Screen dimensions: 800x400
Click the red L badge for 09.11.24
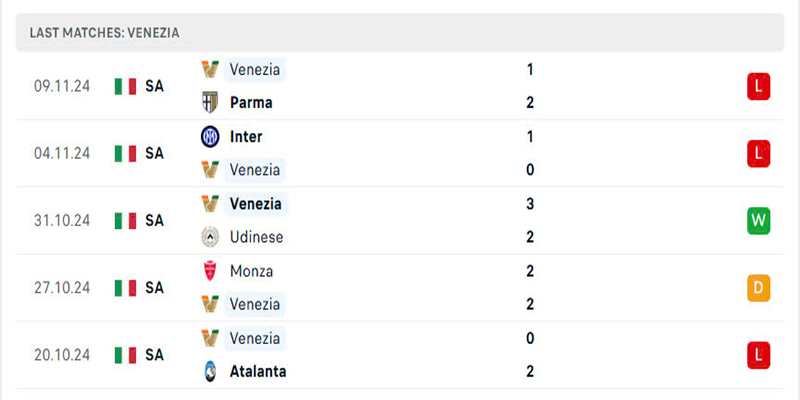tap(758, 86)
